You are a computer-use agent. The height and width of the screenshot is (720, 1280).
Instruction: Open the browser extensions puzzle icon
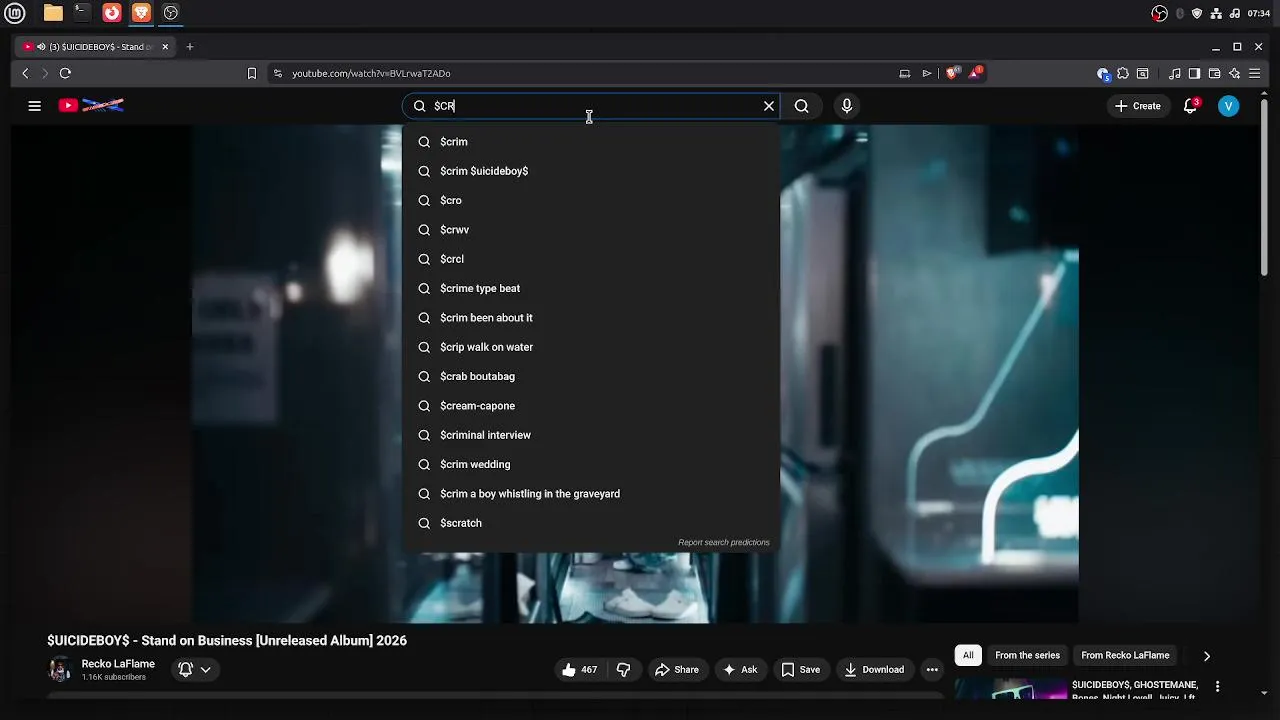(1123, 73)
